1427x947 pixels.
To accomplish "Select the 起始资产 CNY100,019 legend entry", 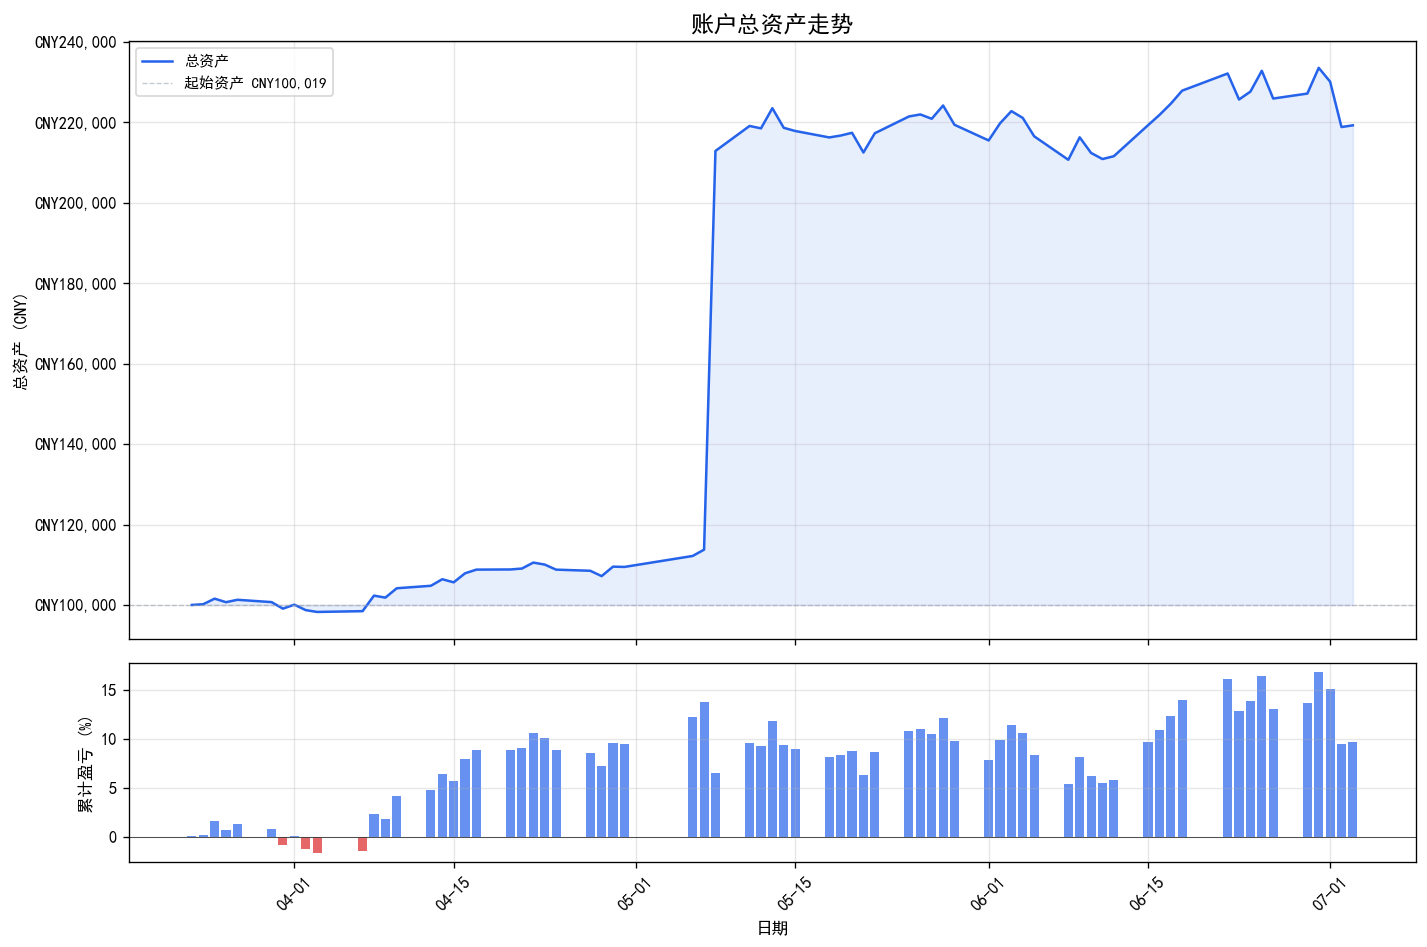I will tap(255, 83).
